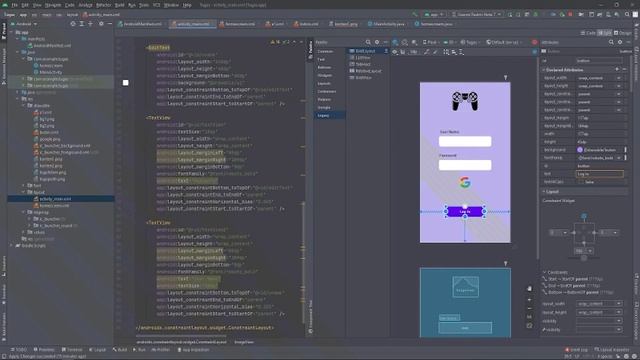Click the red Stop icon in main toolbar
The image size is (640, 360).
[x=570, y=14]
